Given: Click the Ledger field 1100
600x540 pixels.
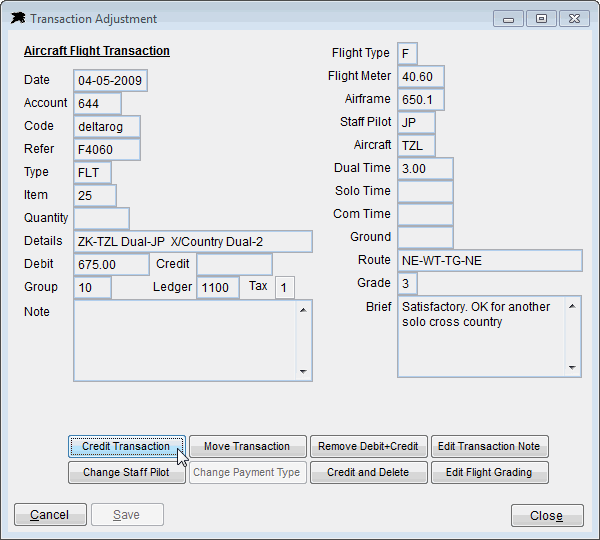Looking at the screenshot, I should click(218, 287).
